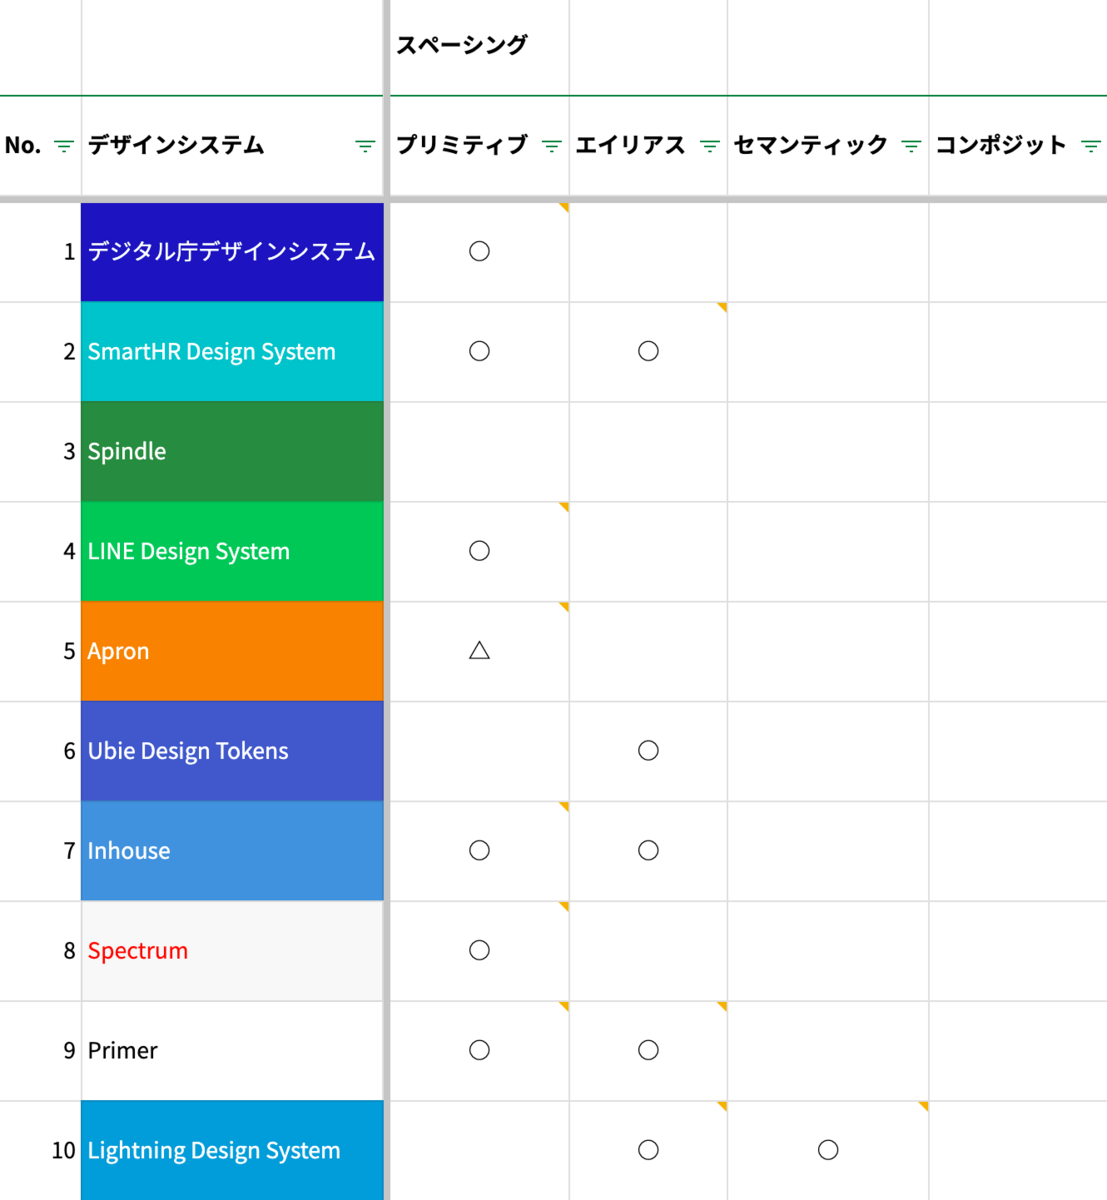Select the row number 1 cell
The width and height of the screenshot is (1107, 1200).
pos(40,252)
